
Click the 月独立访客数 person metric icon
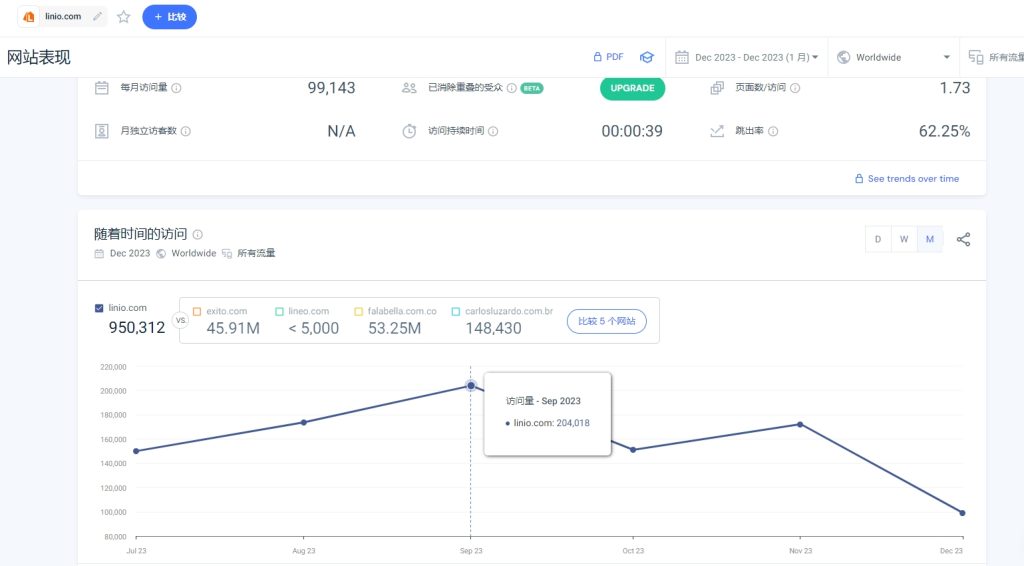101,131
